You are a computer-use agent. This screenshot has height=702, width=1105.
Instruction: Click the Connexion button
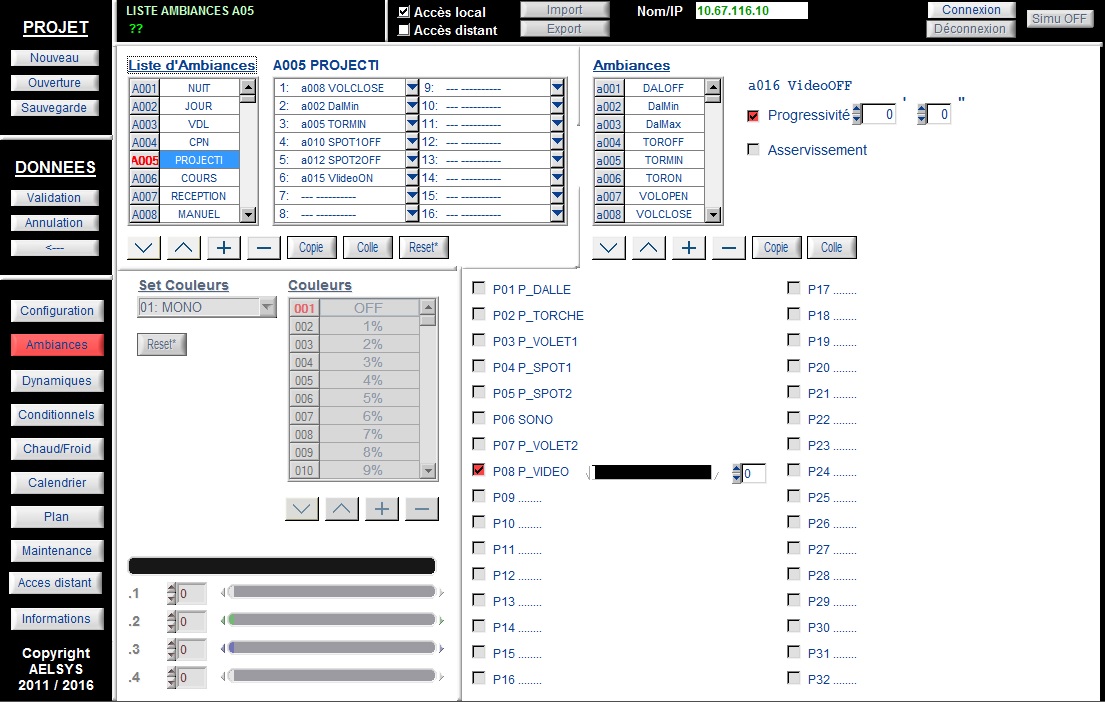971,10
